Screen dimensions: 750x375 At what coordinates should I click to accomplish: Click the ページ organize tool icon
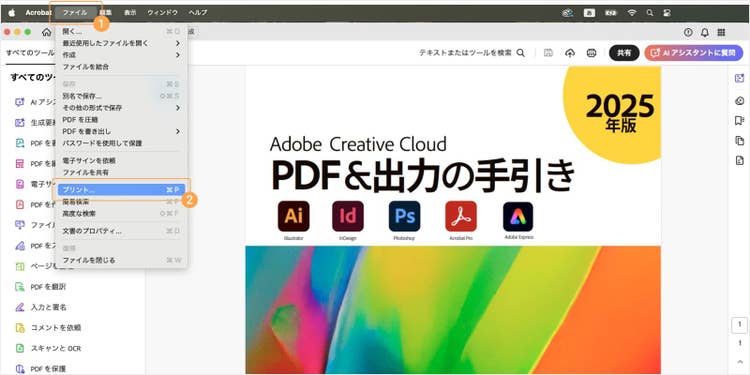tap(20, 266)
